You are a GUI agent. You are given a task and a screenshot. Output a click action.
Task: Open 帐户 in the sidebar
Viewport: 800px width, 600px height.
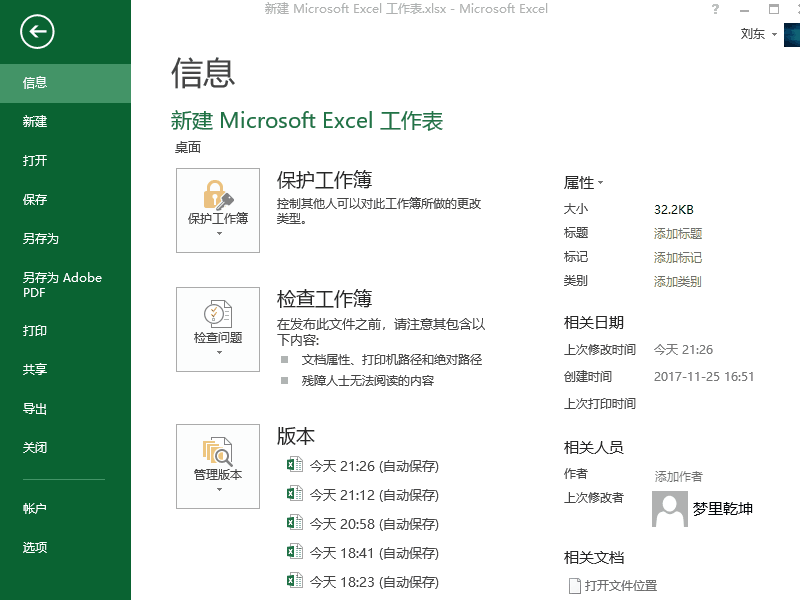(65, 508)
